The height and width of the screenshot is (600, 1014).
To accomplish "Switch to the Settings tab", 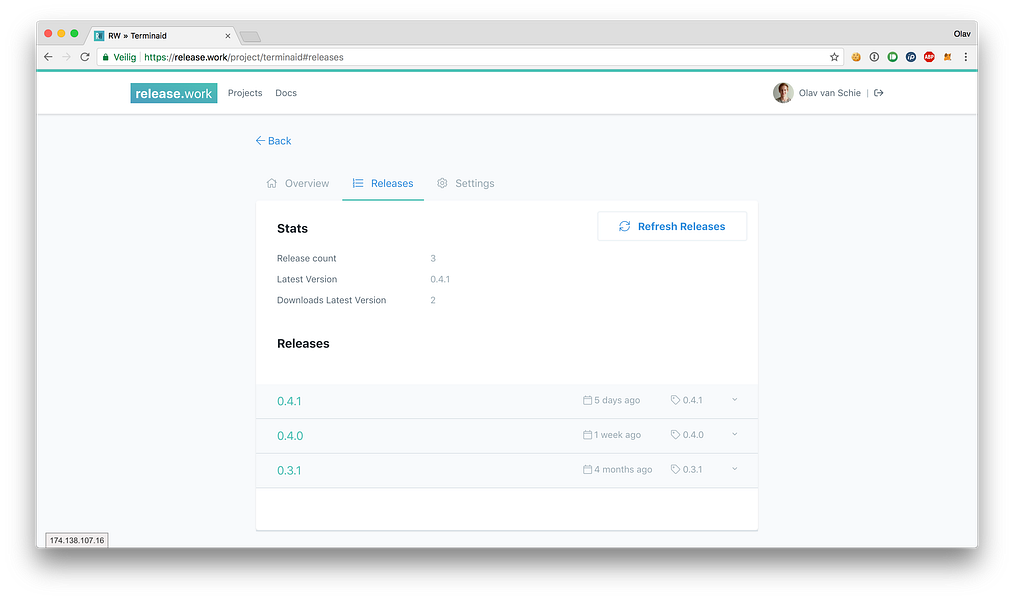I will (466, 183).
